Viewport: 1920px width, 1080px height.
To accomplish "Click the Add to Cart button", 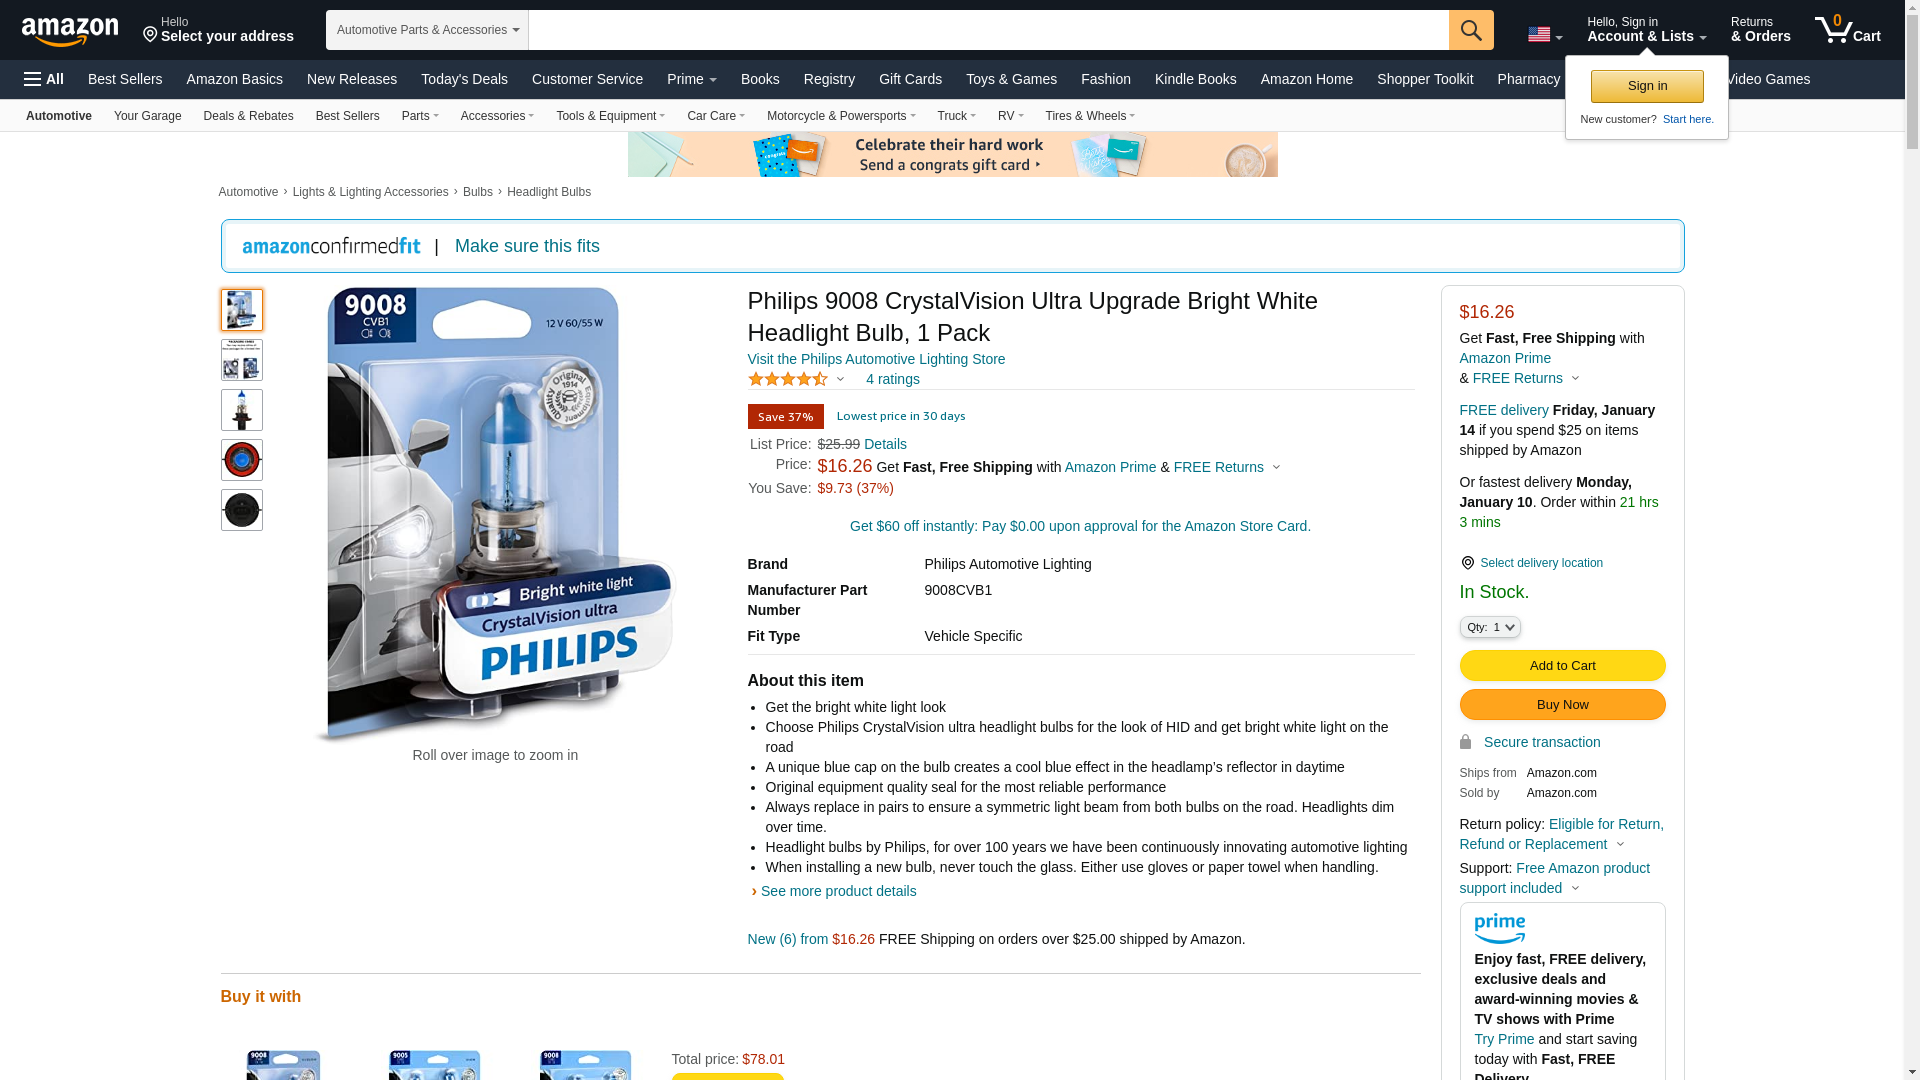I will coord(1562,666).
